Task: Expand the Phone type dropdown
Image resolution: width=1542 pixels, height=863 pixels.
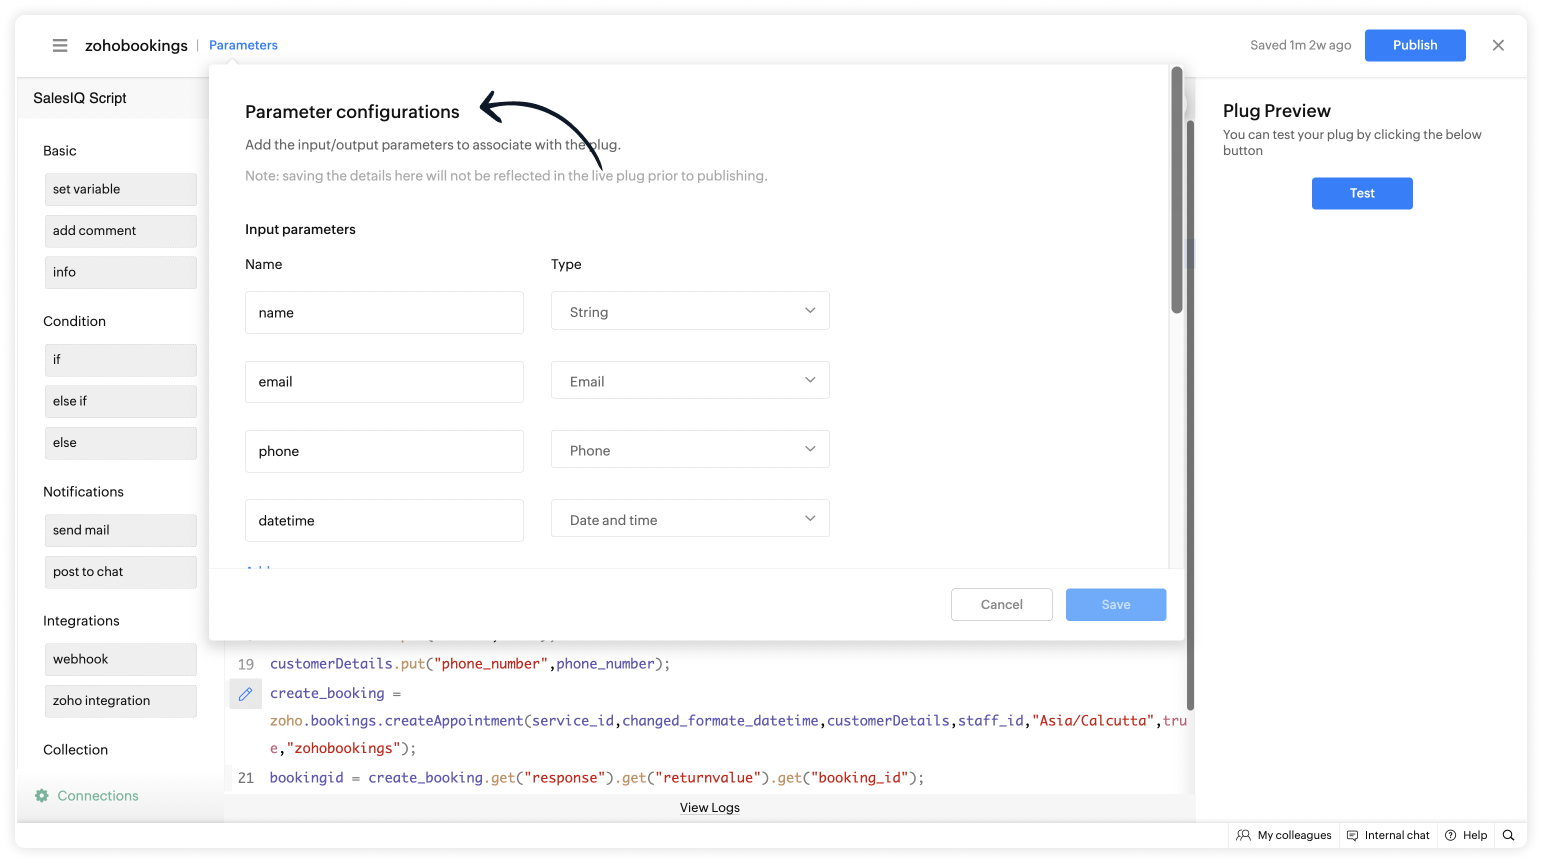Action: tap(690, 450)
